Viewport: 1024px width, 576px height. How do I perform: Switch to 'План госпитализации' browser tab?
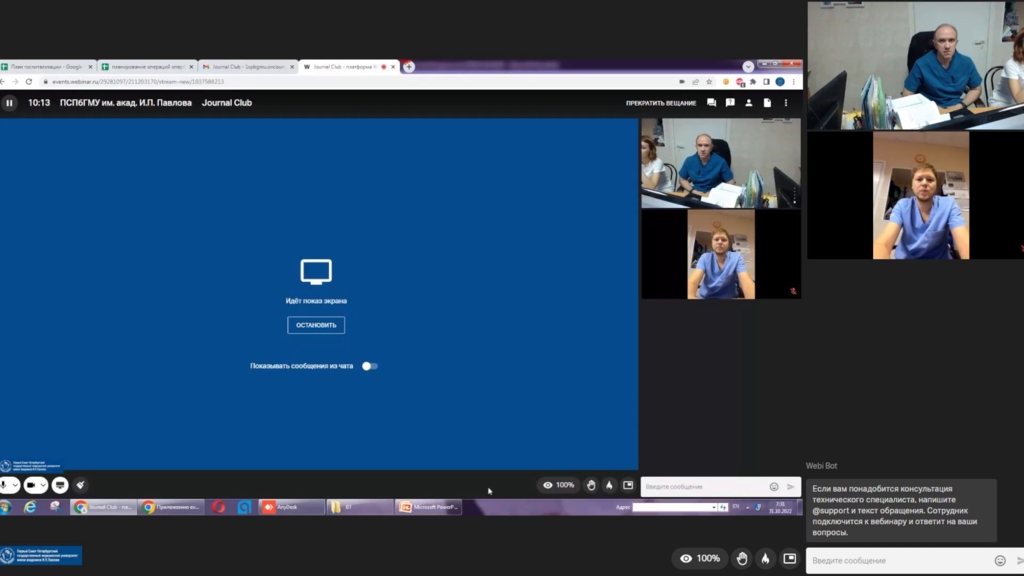[46, 67]
